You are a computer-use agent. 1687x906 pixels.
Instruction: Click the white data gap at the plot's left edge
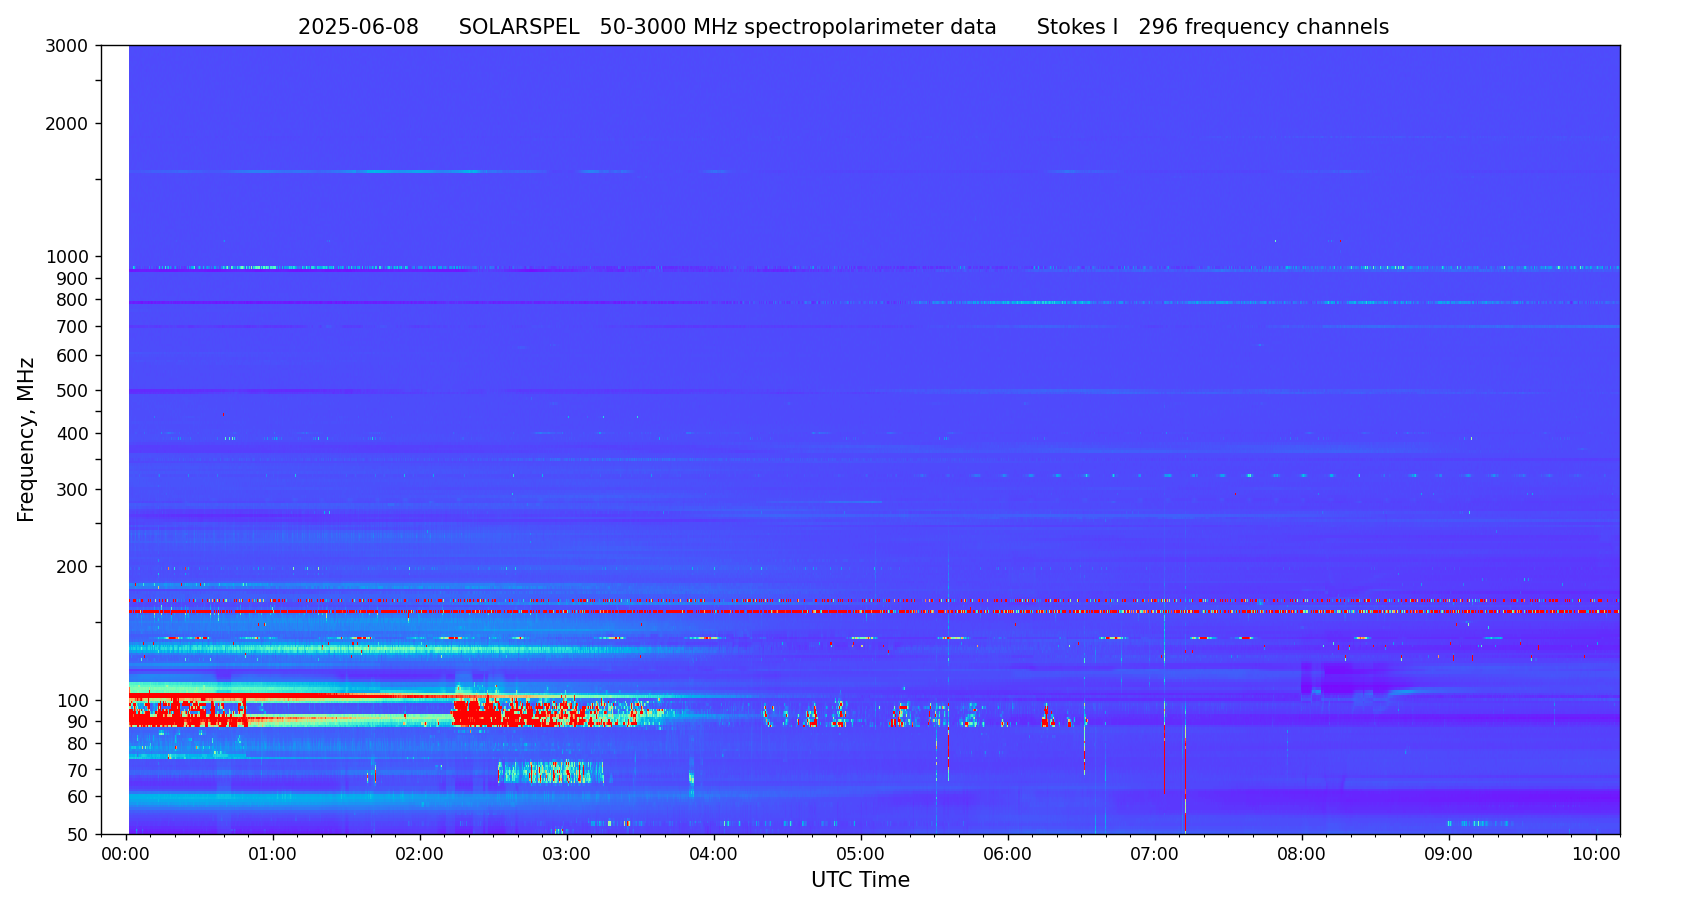[x=115, y=439]
